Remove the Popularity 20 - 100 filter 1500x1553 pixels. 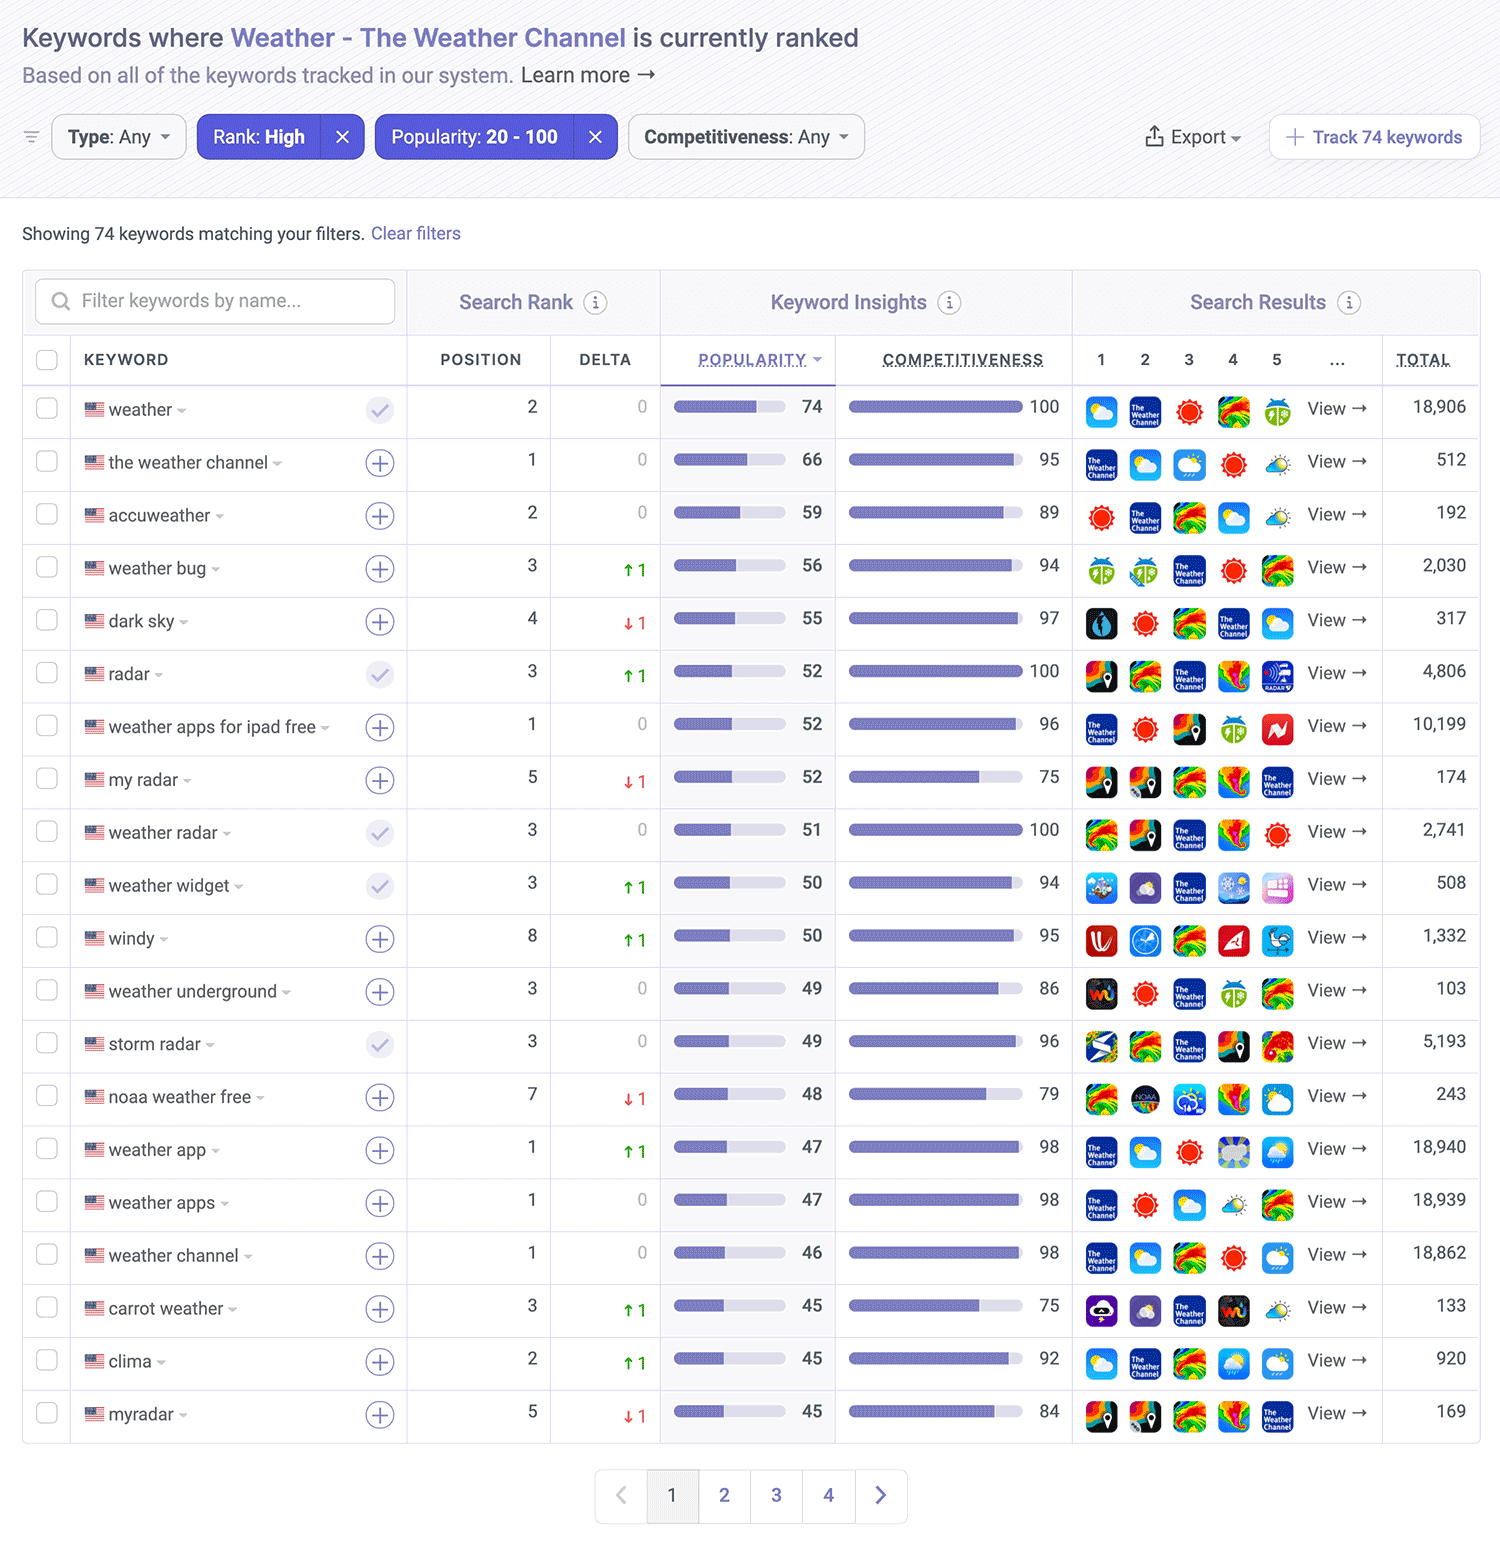(x=595, y=137)
